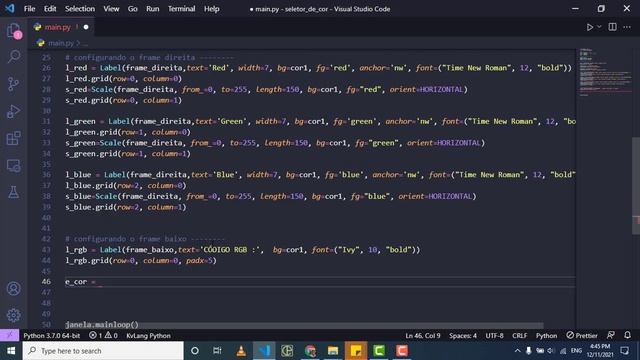Change CRLF end of line sequence
Image resolution: width=640 pixels, height=360 pixels.
click(x=520, y=336)
